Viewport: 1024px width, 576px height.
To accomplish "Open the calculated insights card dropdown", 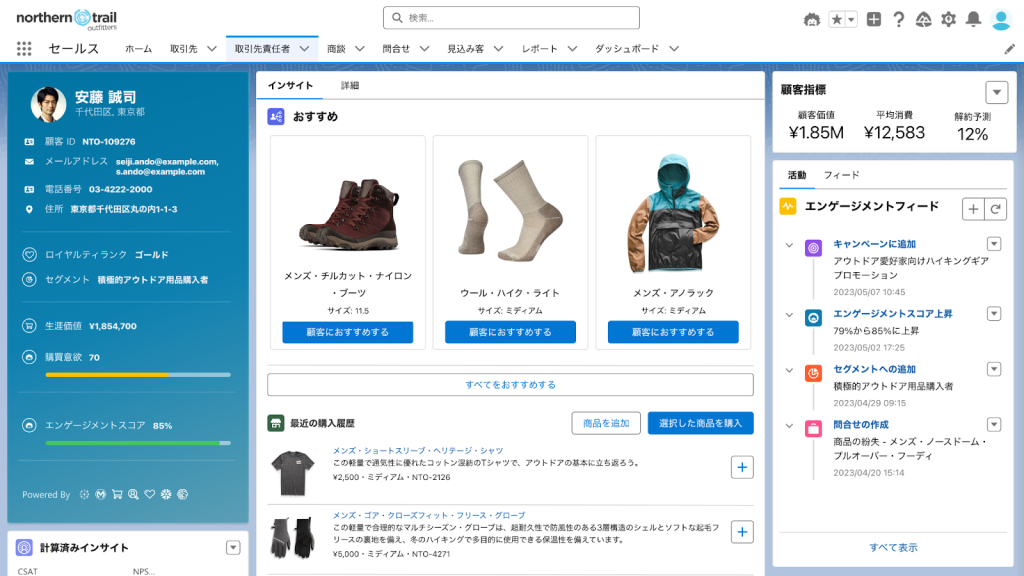I will [233, 547].
